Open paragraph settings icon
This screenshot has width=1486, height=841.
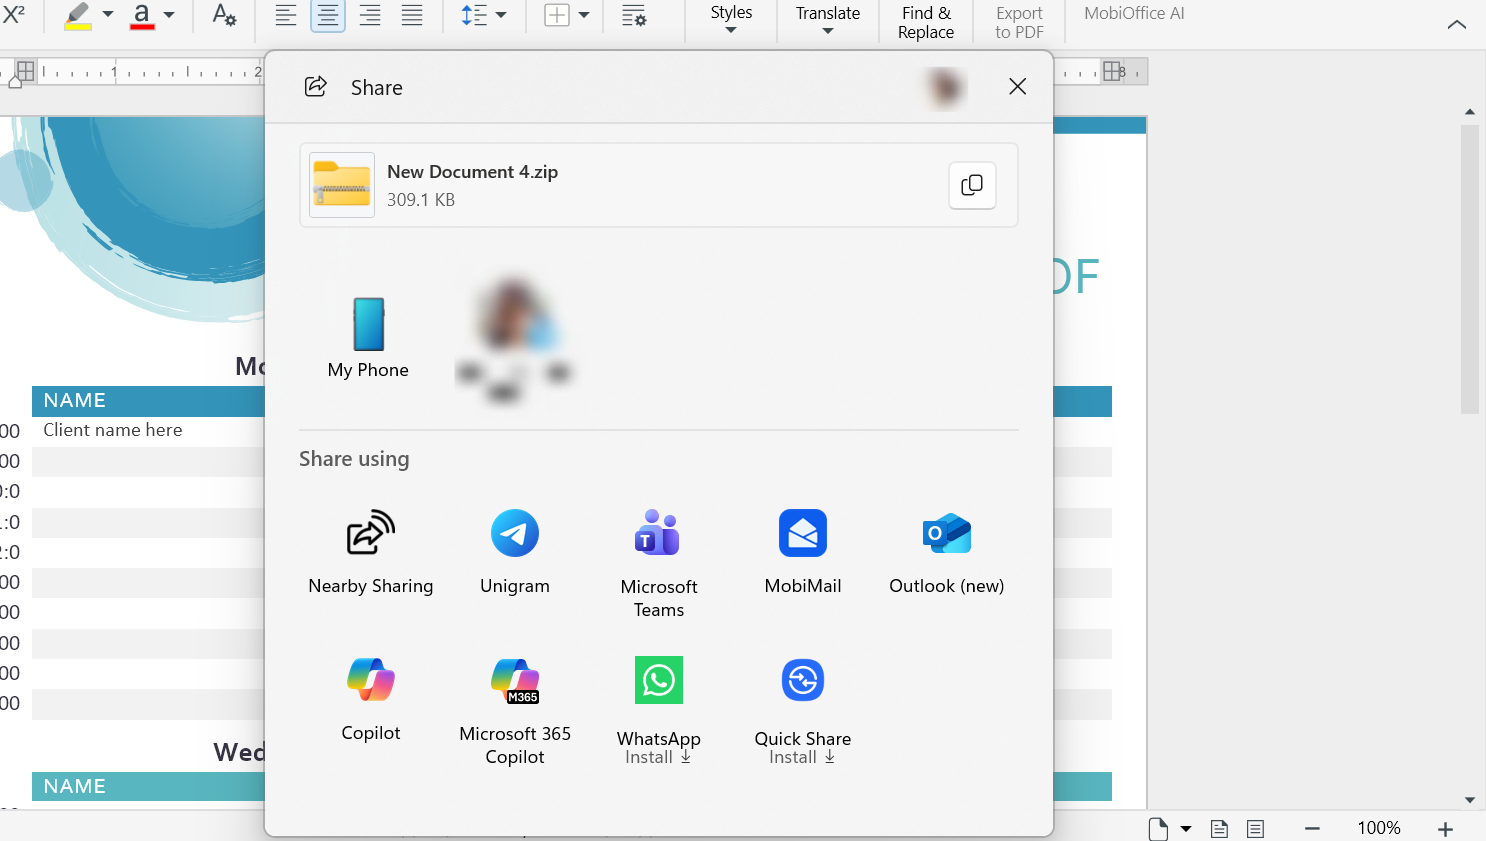tap(634, 15)
